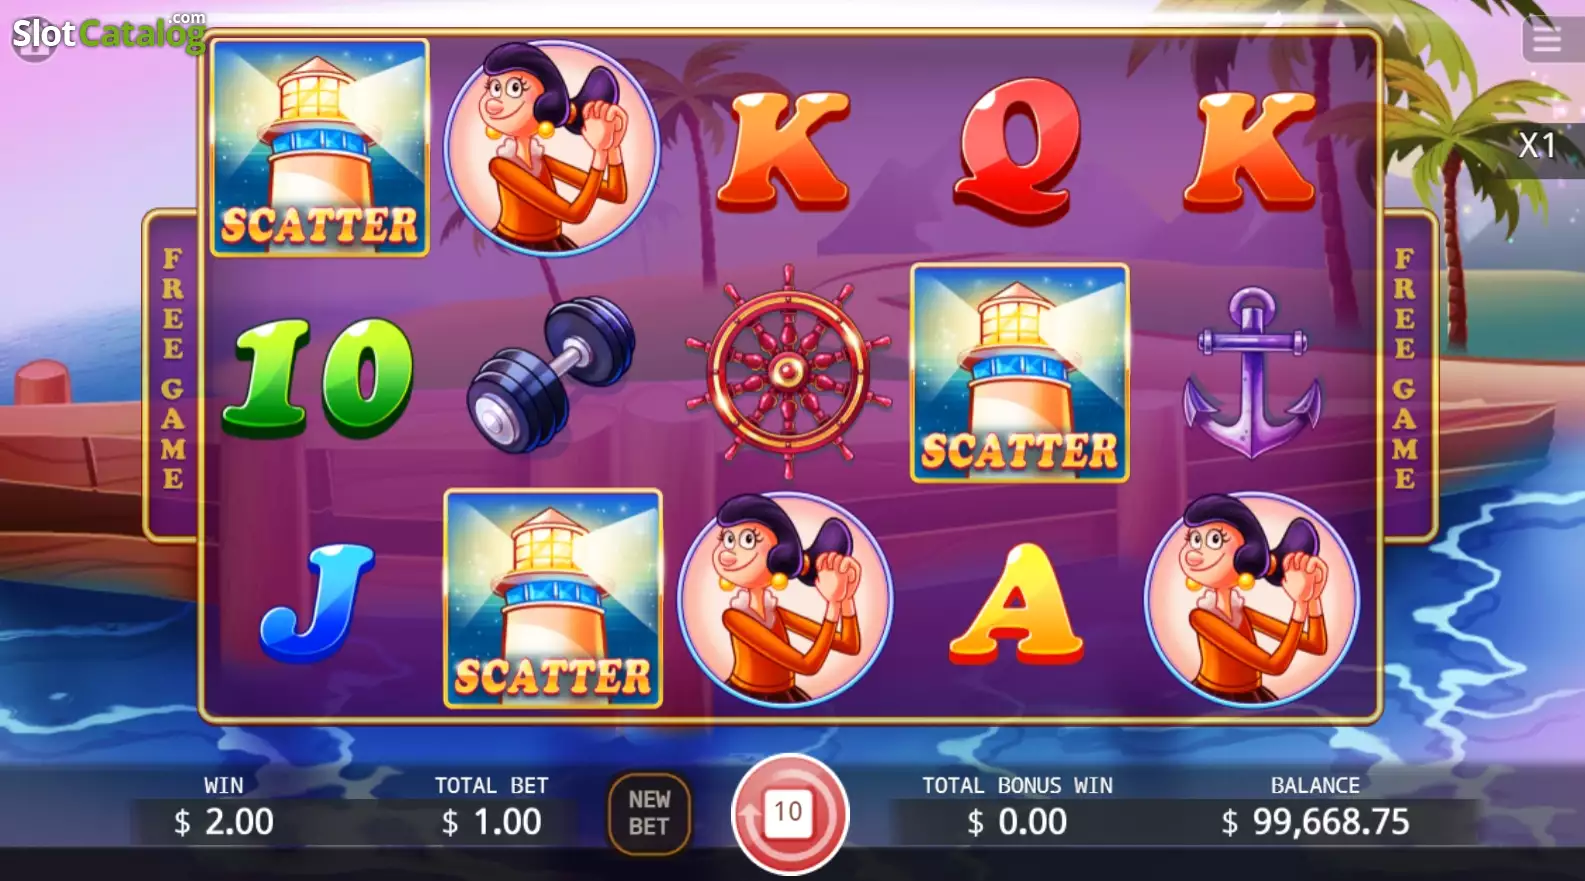
Task: Click the red spin button showing 10
Action: coord(789,813)
